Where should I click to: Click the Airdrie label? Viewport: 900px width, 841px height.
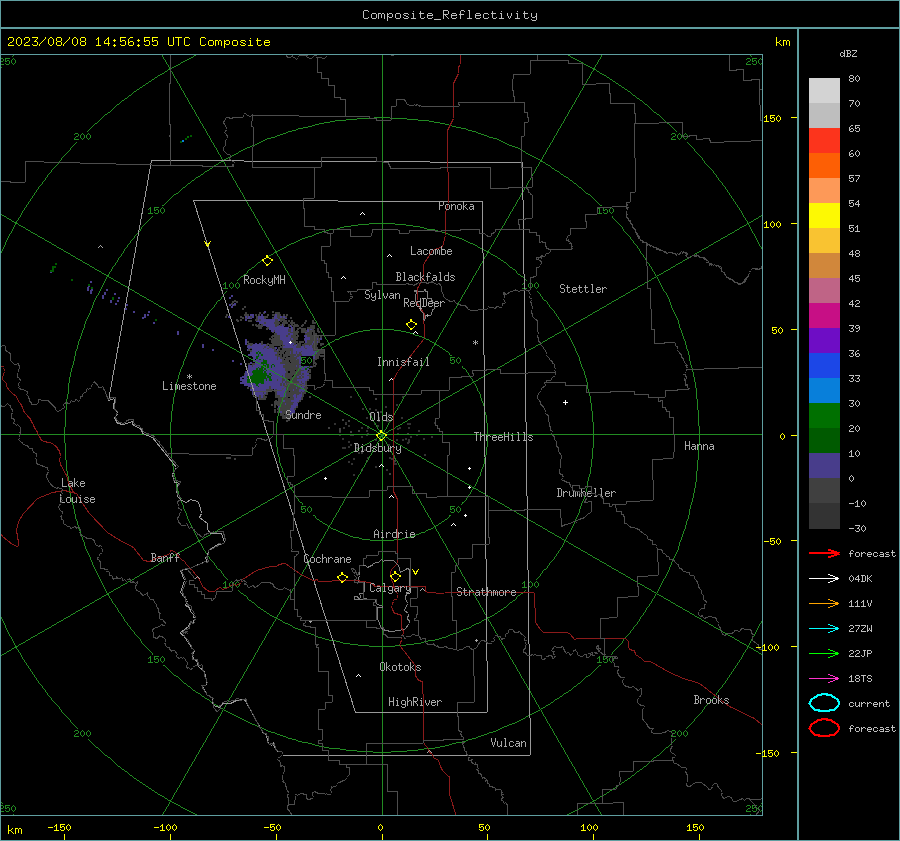tap(394, 534)
